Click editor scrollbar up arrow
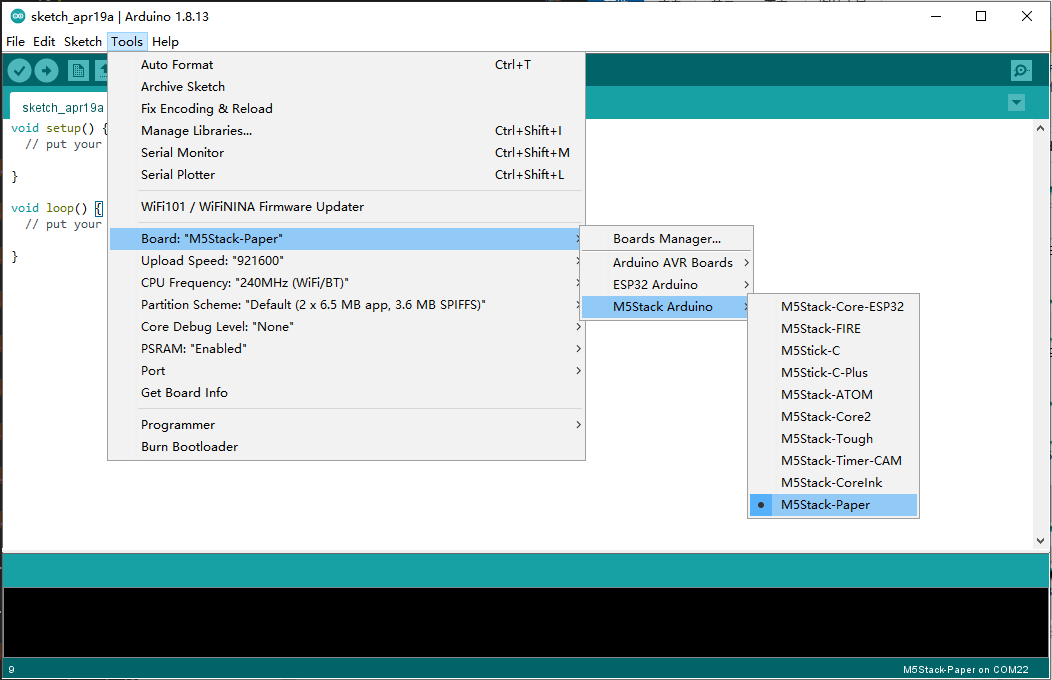This screenshot has width=1052, height=680. [x=1040, y=127]
